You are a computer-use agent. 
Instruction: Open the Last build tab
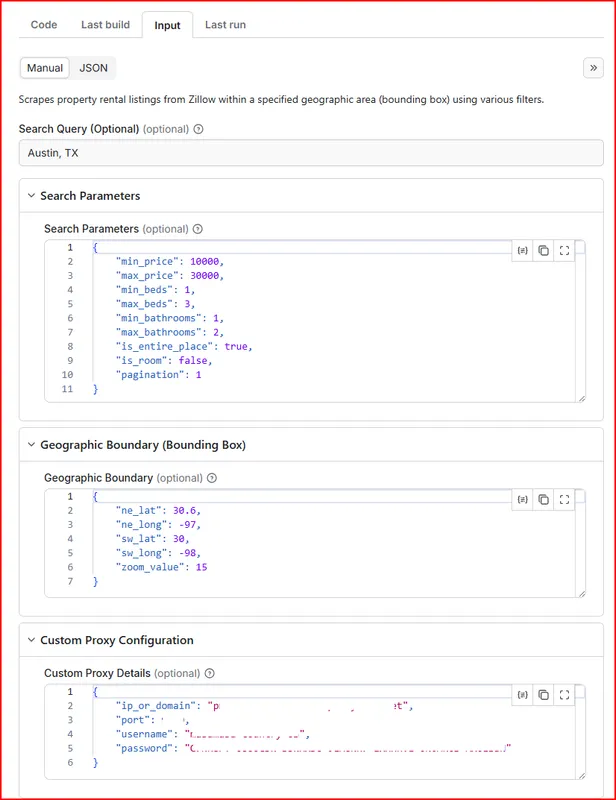[105, 24]
